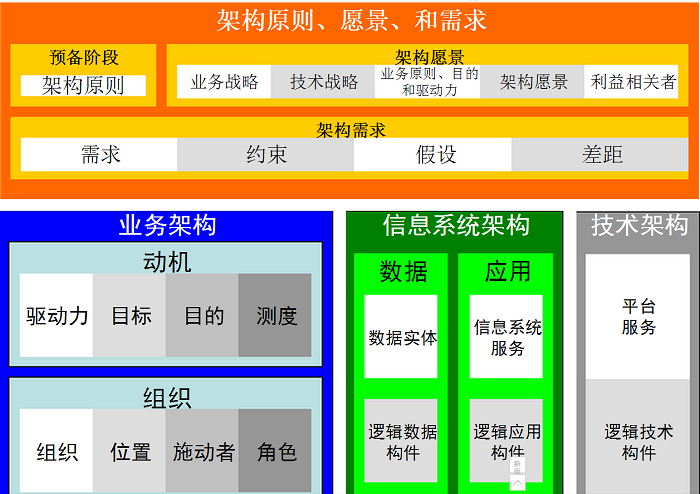Select the 目的 box in 动机
700x494 pixels.
pyautogui.click(x=203, y=315)
